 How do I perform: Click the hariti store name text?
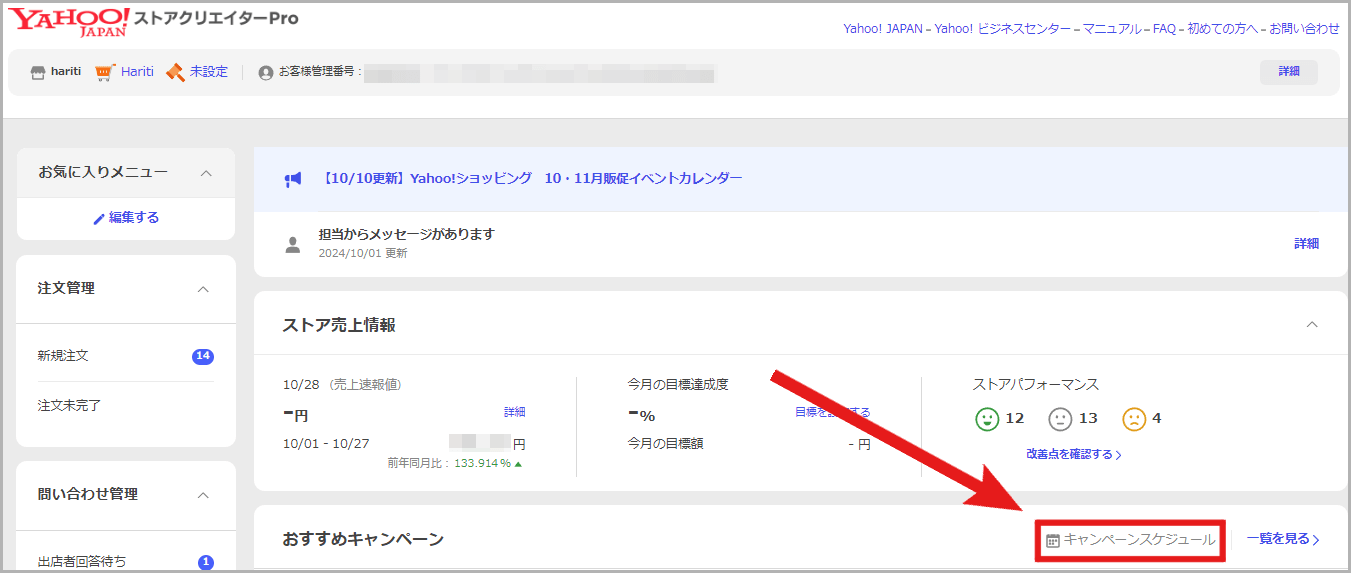pos(66,72)
